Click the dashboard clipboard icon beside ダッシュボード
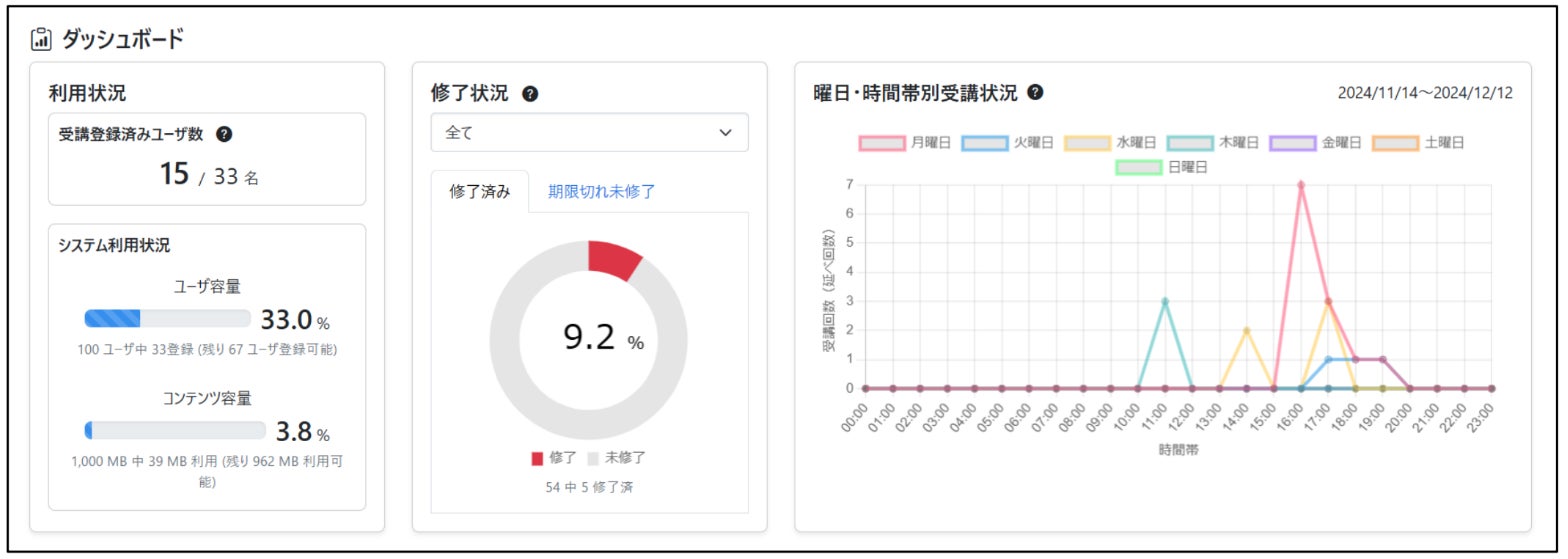This screenshot has width=1568, height=559. click(x=42, y=40)
